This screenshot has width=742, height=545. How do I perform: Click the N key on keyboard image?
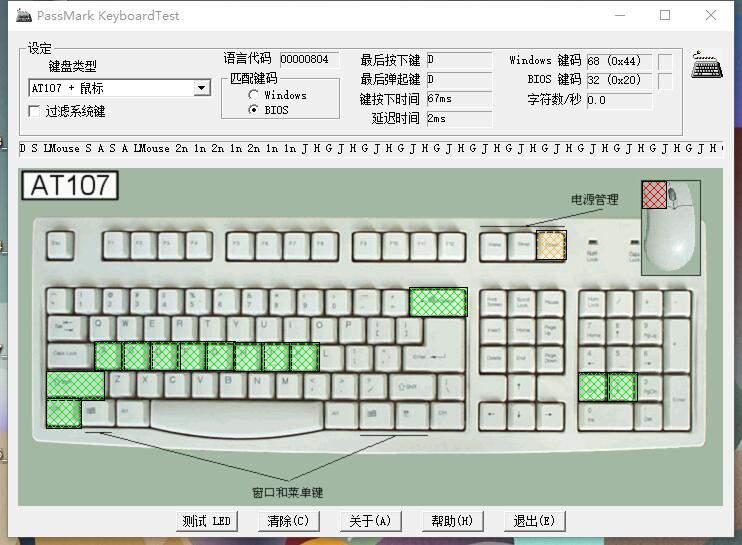(x=259, y=384)
